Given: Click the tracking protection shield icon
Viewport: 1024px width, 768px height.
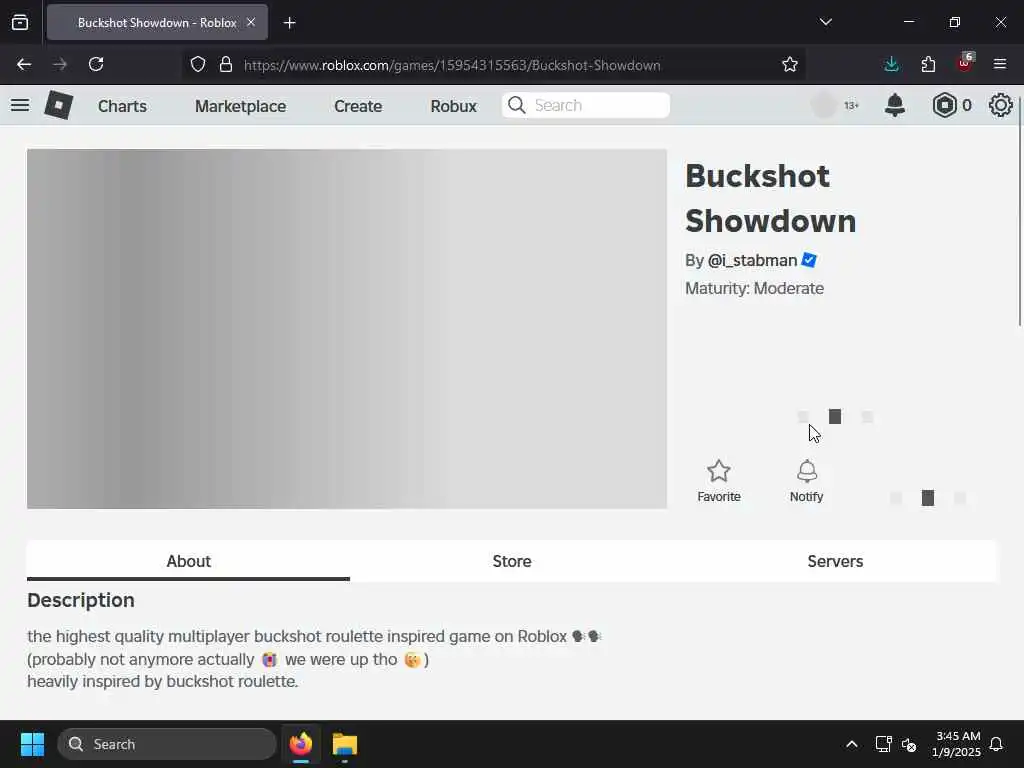Looking at the screenshot, I should [x=198, y=64].
